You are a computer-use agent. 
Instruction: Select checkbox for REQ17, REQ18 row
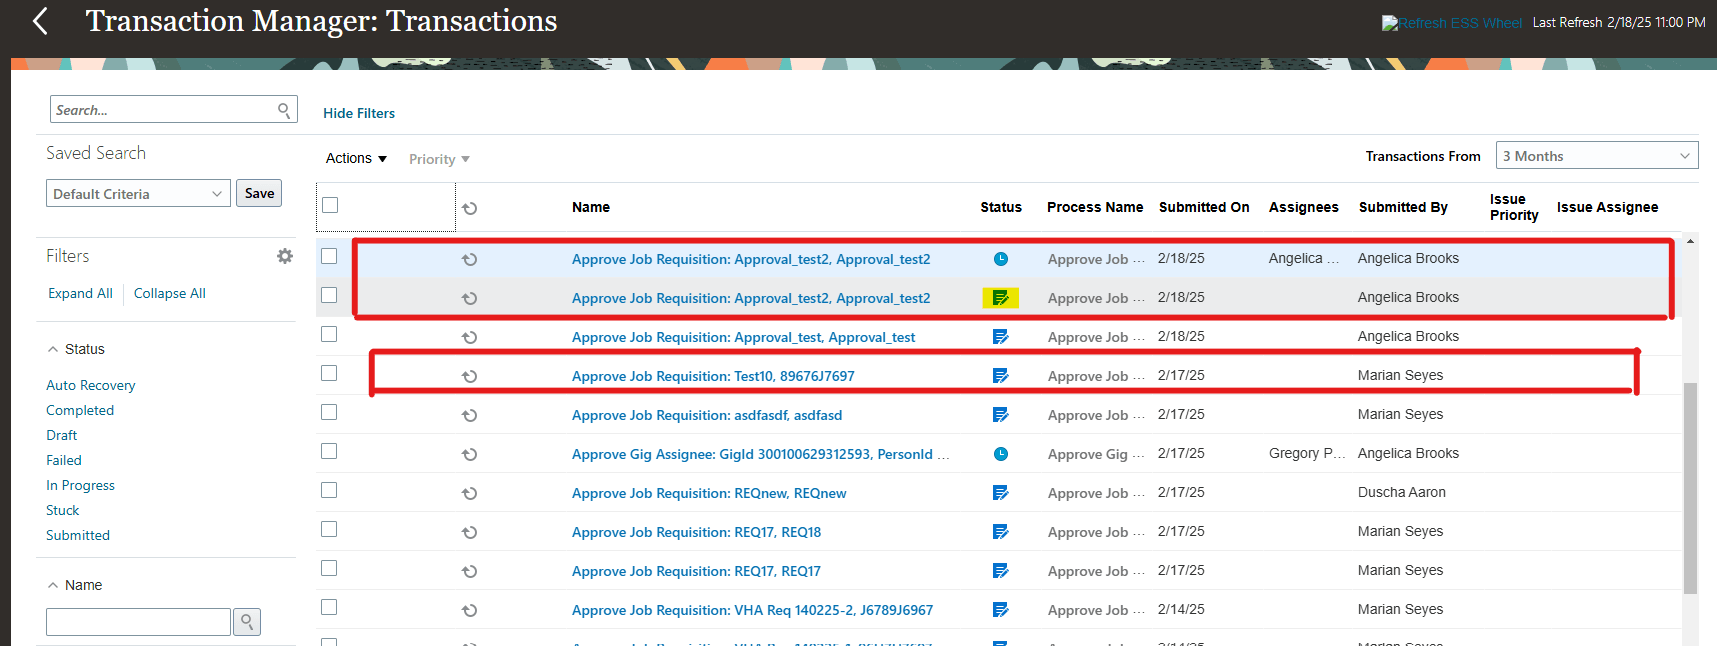click(329, 529)
